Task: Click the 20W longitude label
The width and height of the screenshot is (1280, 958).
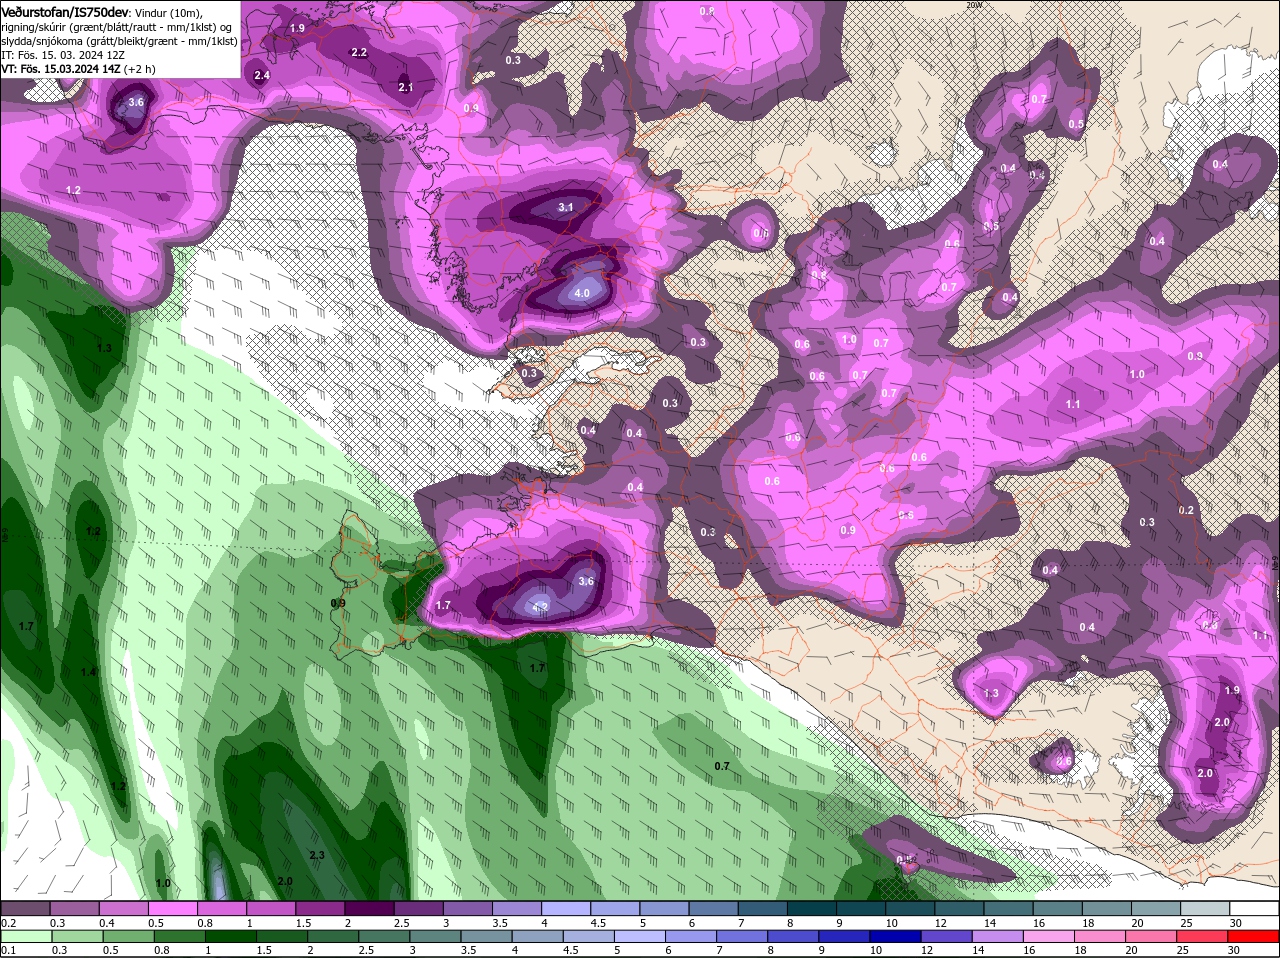Action: (974, 5)
